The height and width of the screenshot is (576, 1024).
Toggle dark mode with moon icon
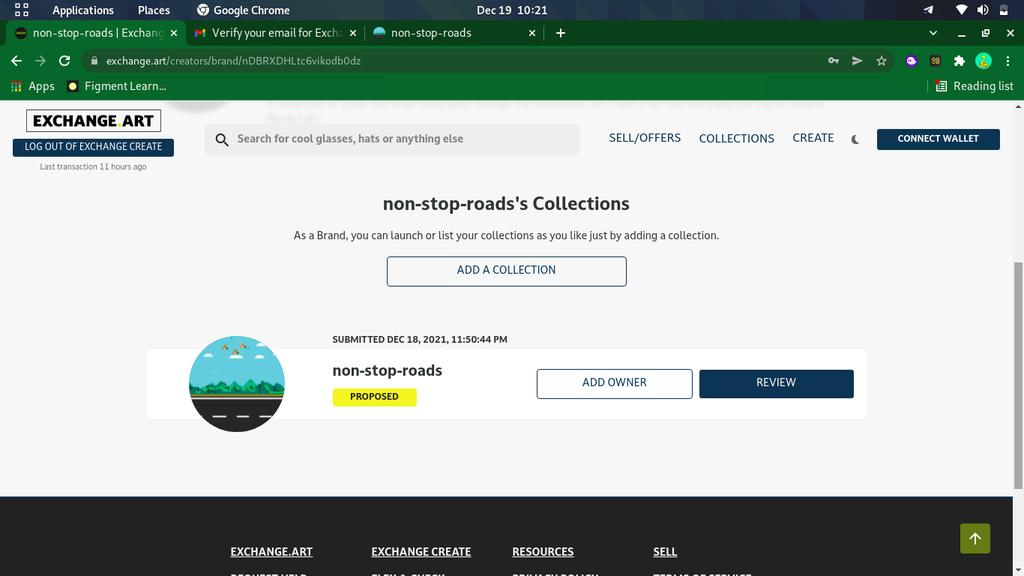pyautogui.click(x=855, y=139)
